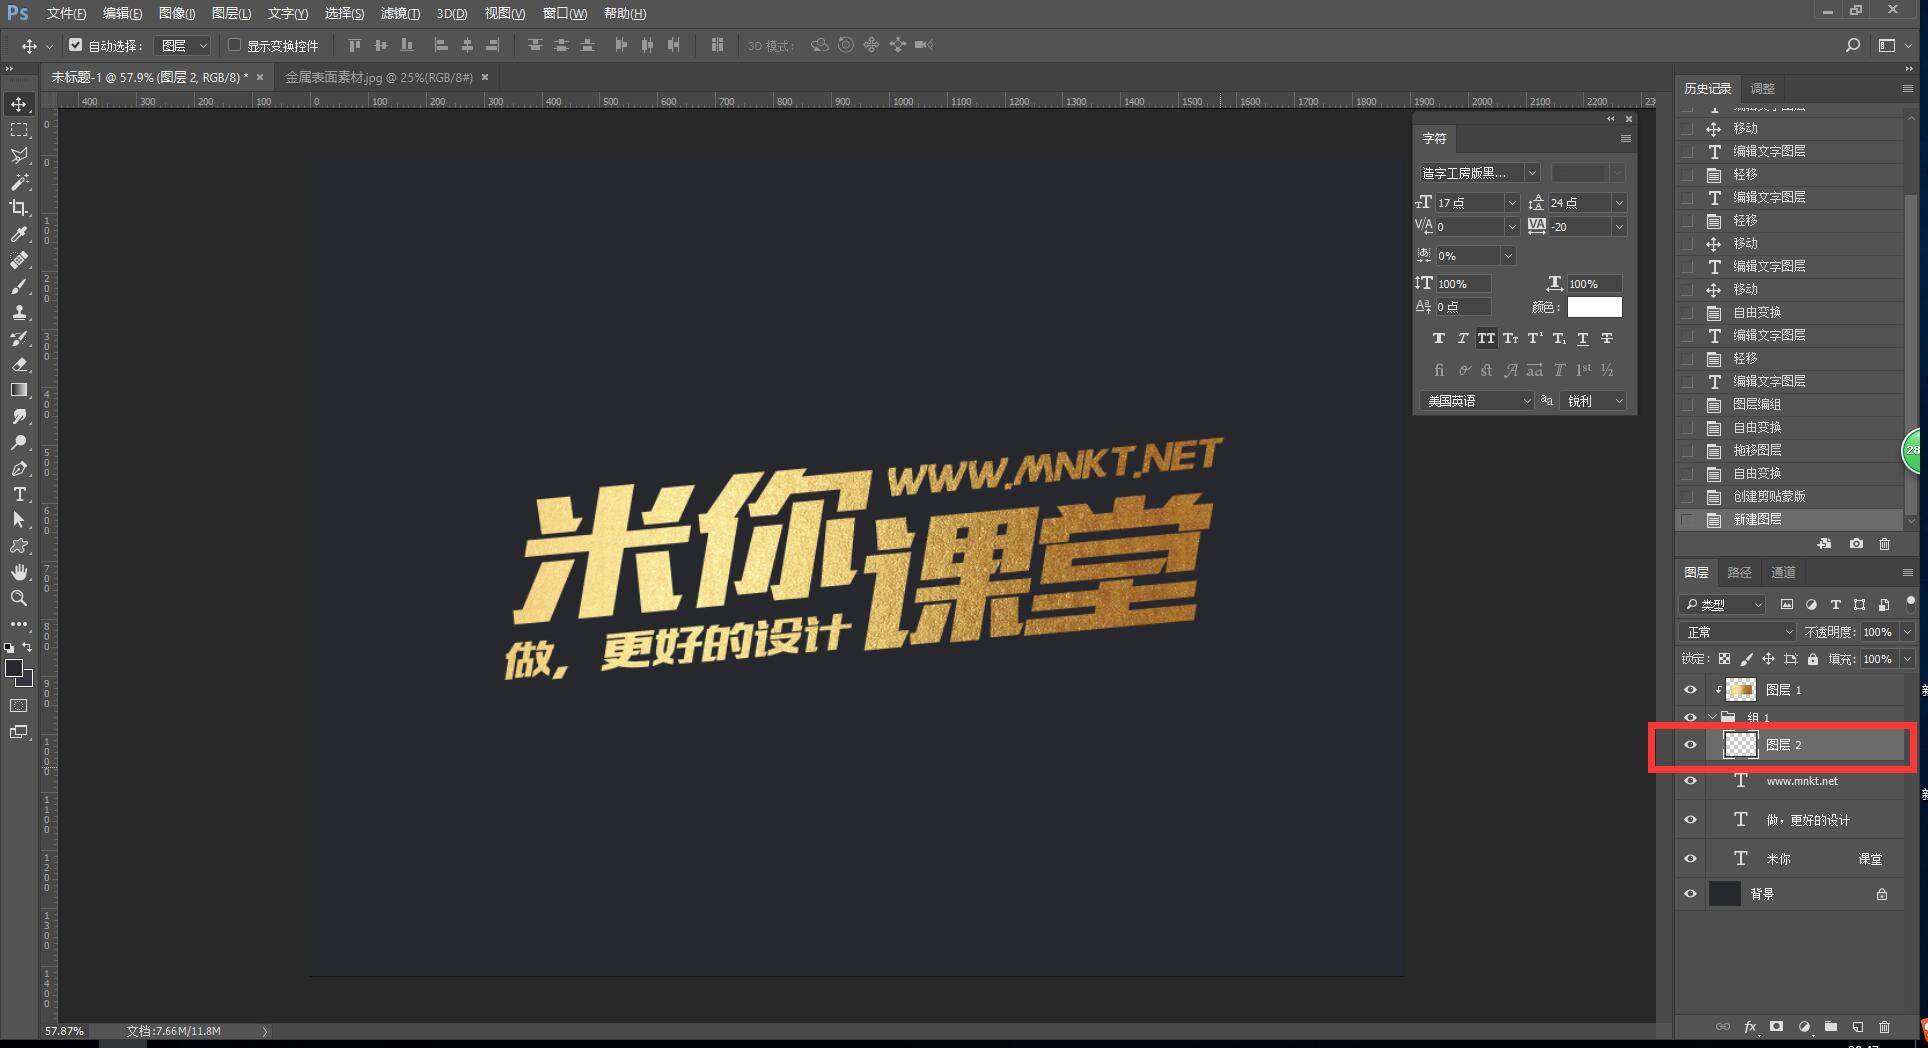Image resolution: width=1928 pixels, height=1048 pixels.
Task: Select the Magic Wand tool
Action: point(19,182)
